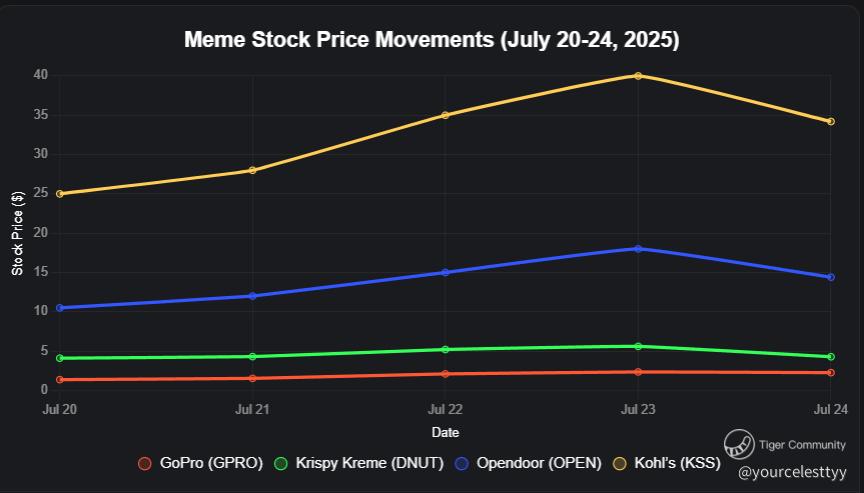The height and width of the screenshot is (493, 864).
Task: Click Kohl's data point on Jul 22
Action: 445,115
